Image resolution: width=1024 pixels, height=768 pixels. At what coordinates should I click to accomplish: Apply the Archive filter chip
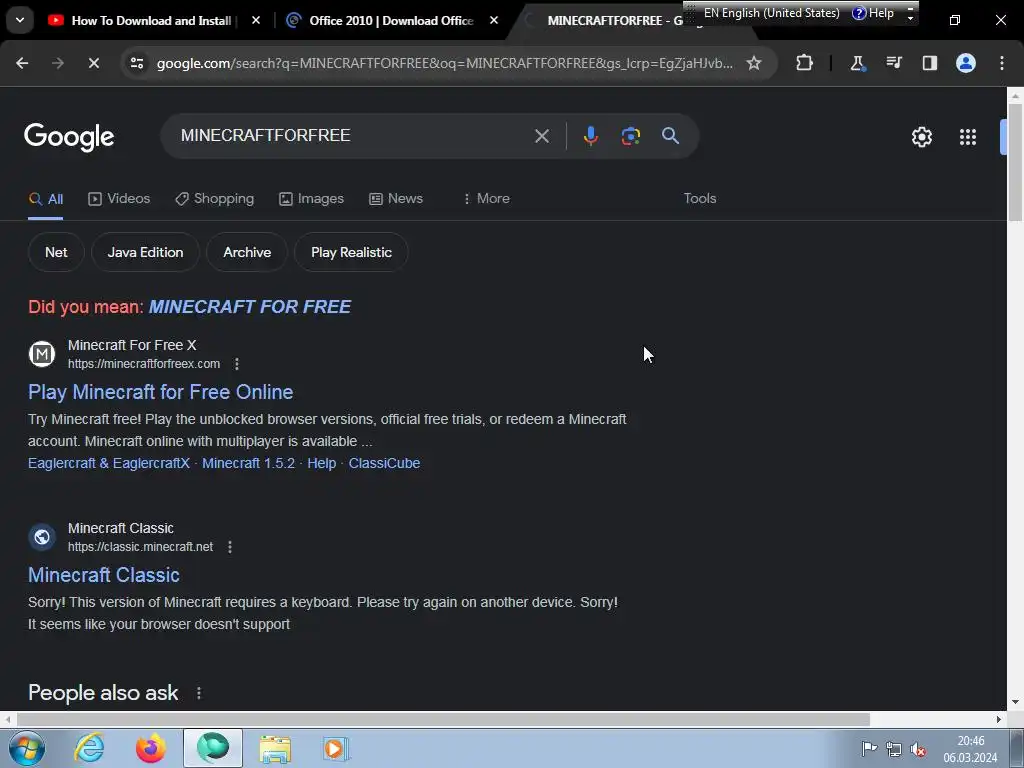click(x=247, y=252)
